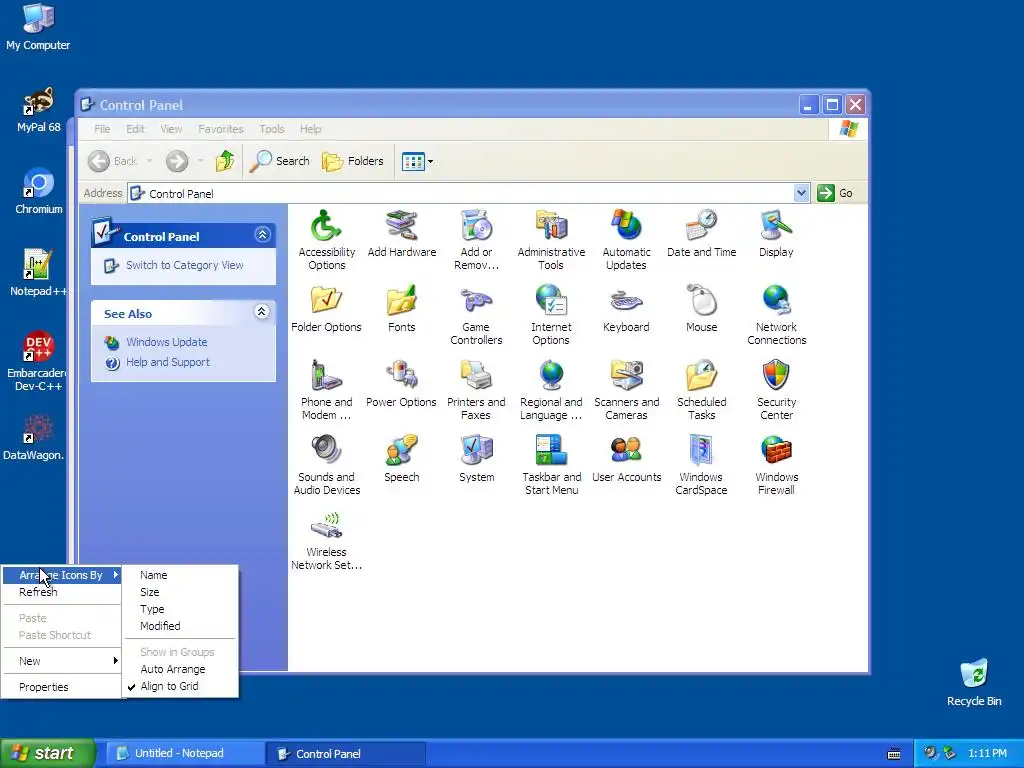This screenshot has height=768, width=1024.
Task: Click the Go button
Action: [836, 193]
